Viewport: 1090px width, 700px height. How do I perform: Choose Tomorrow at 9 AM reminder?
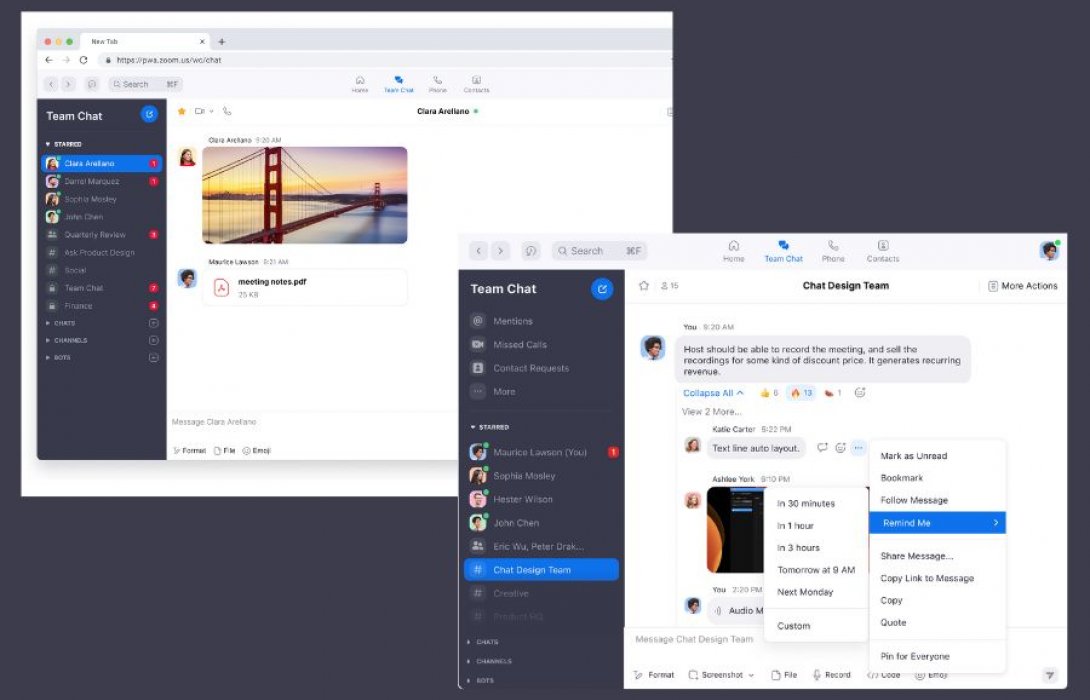click(x=816, y=570)
